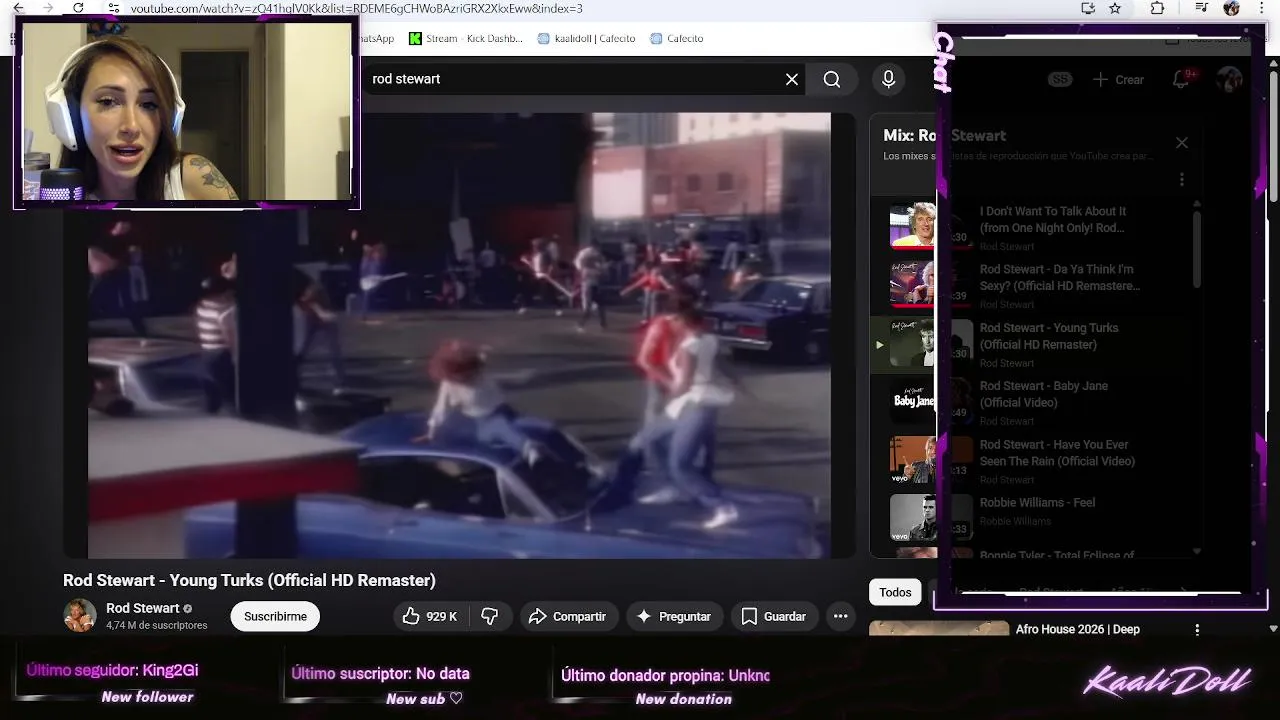Go forward with the browser forward arrow
The image size is (1280, 720).
tap(48, 8)
